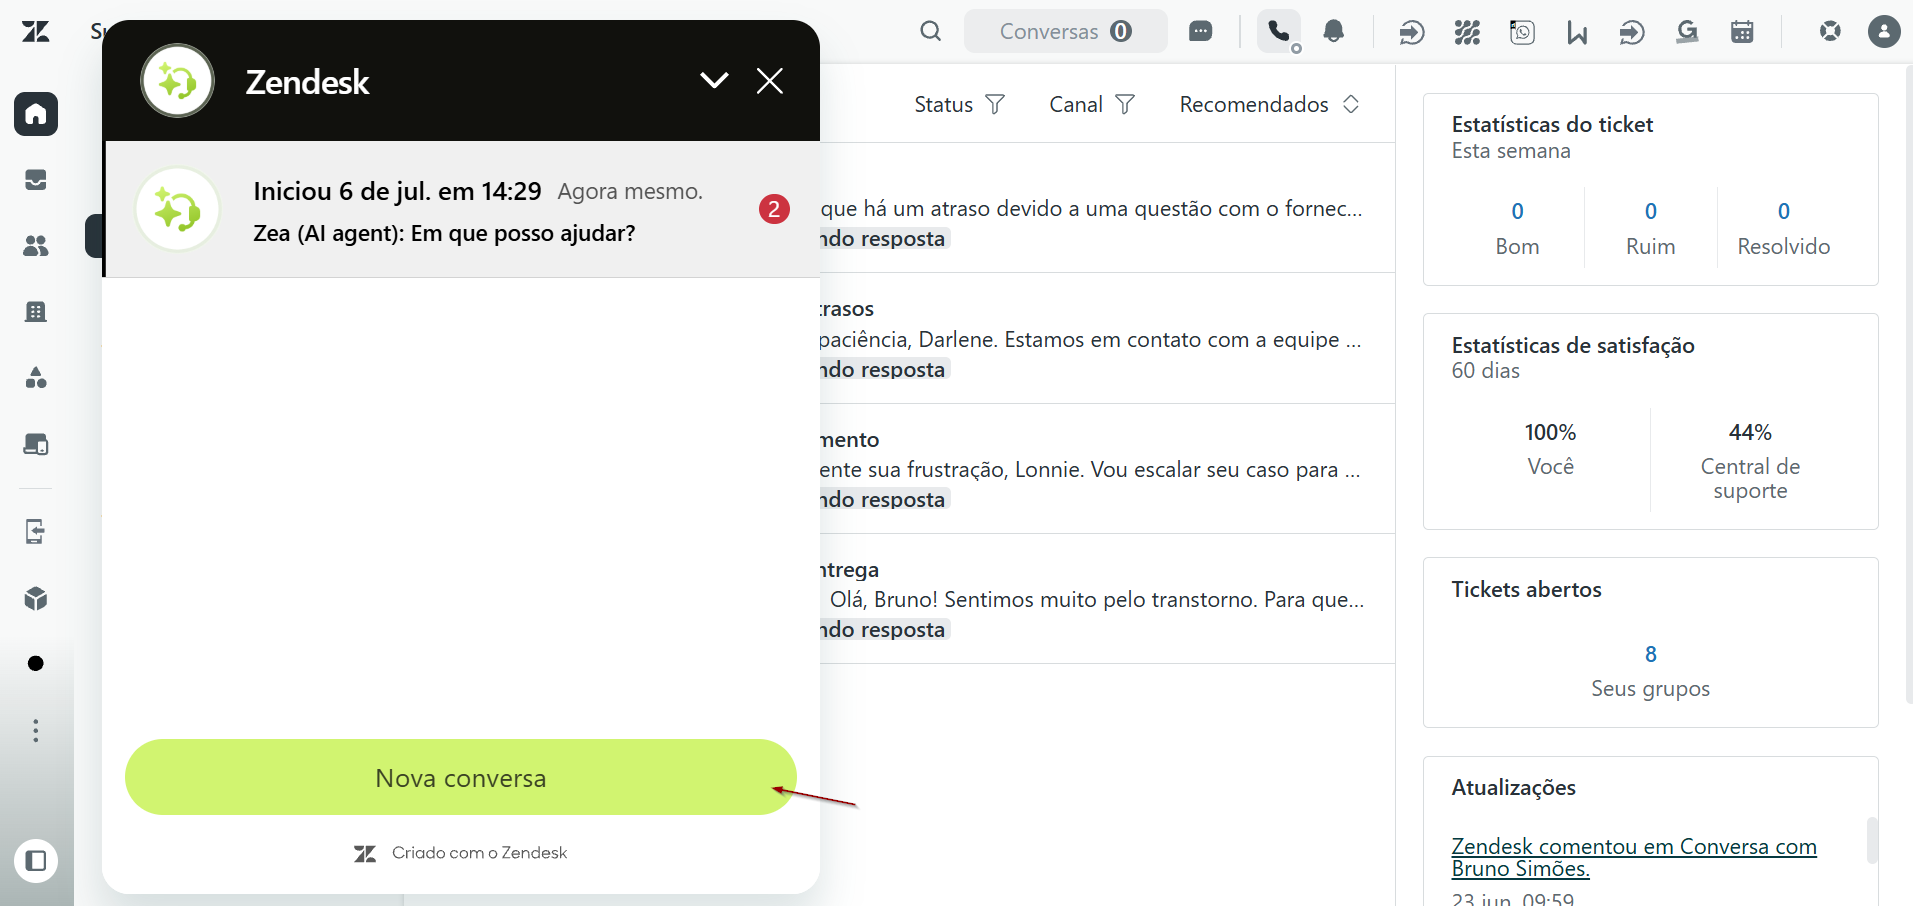Open the G letter app icon
The width and height of the screenshot is (1913, 906).
(1687, 33)
